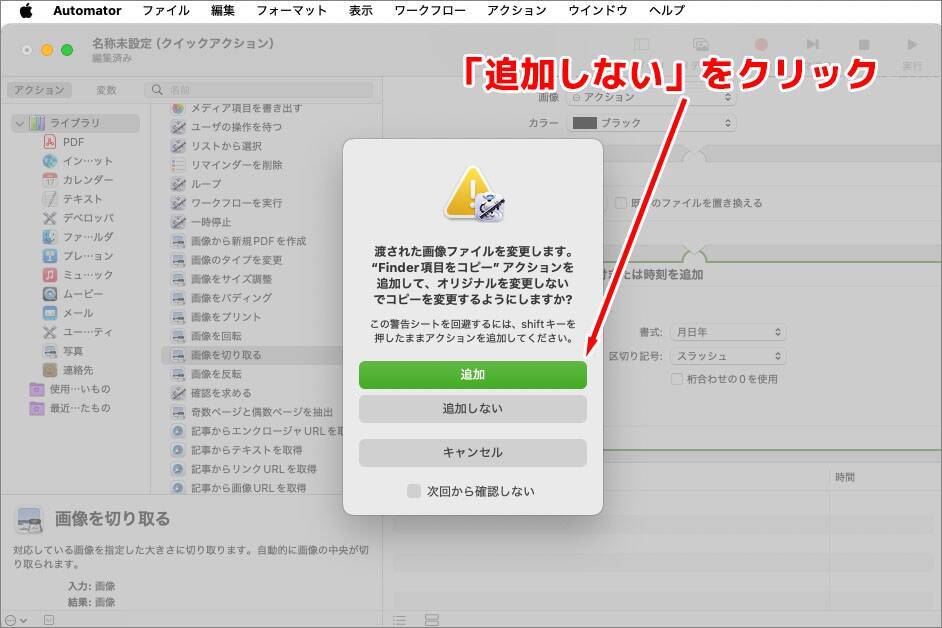Open the Automator menu
This screenshot has width=942, height=628.
pyautogui.click(x=87, y=10)
